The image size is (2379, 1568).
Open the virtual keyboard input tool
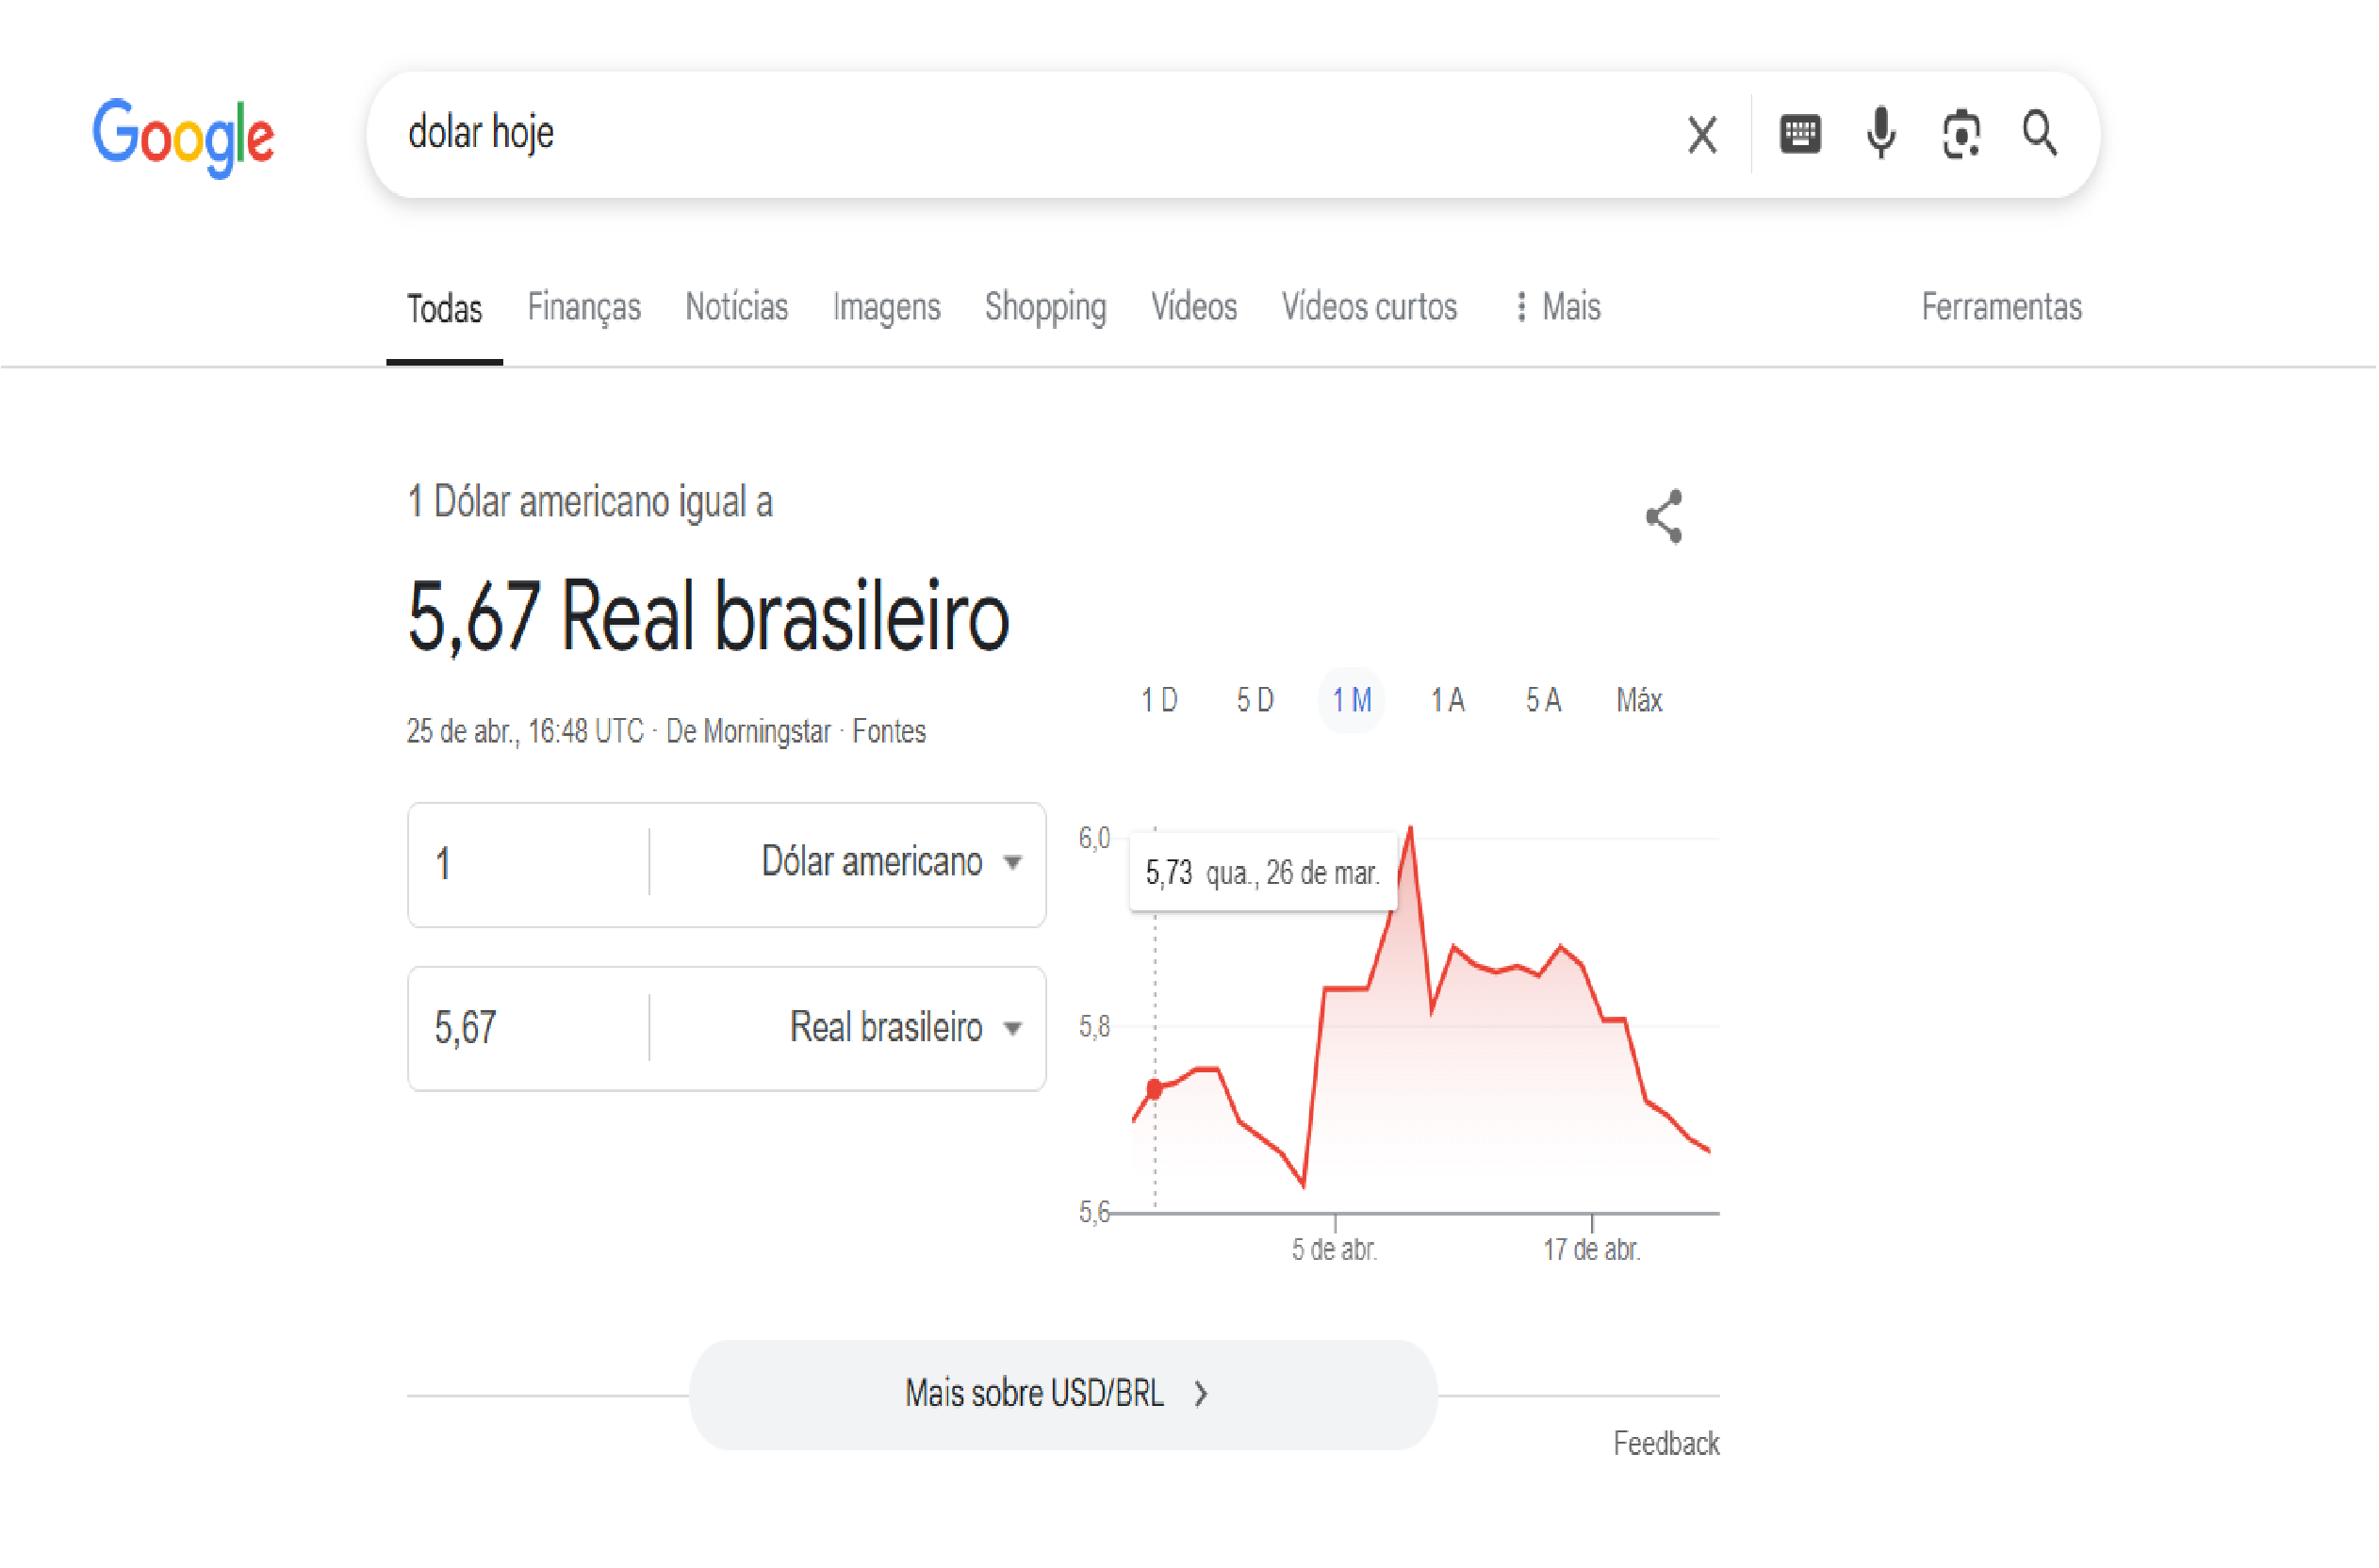(1801, 134)
